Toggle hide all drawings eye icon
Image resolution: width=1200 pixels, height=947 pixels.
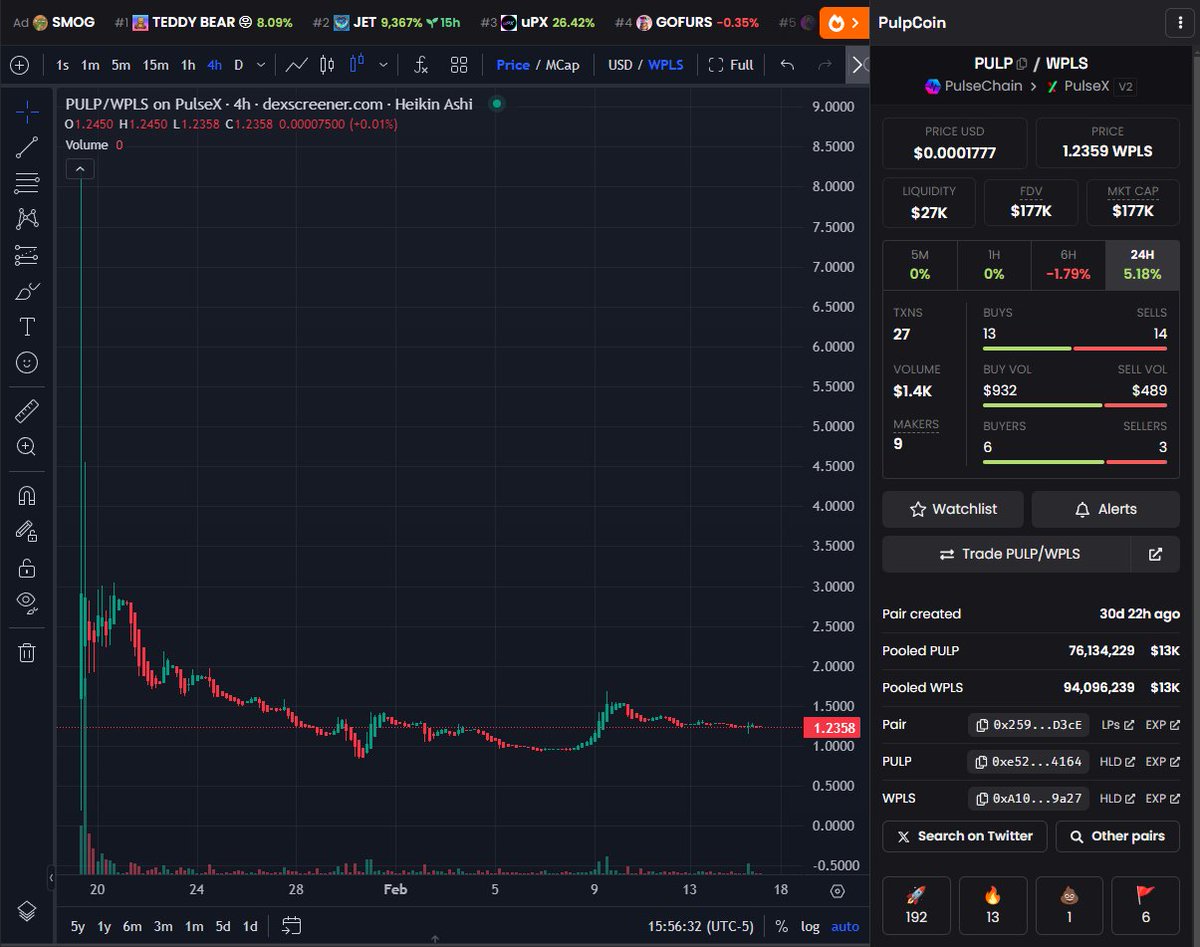coord(27,602)
